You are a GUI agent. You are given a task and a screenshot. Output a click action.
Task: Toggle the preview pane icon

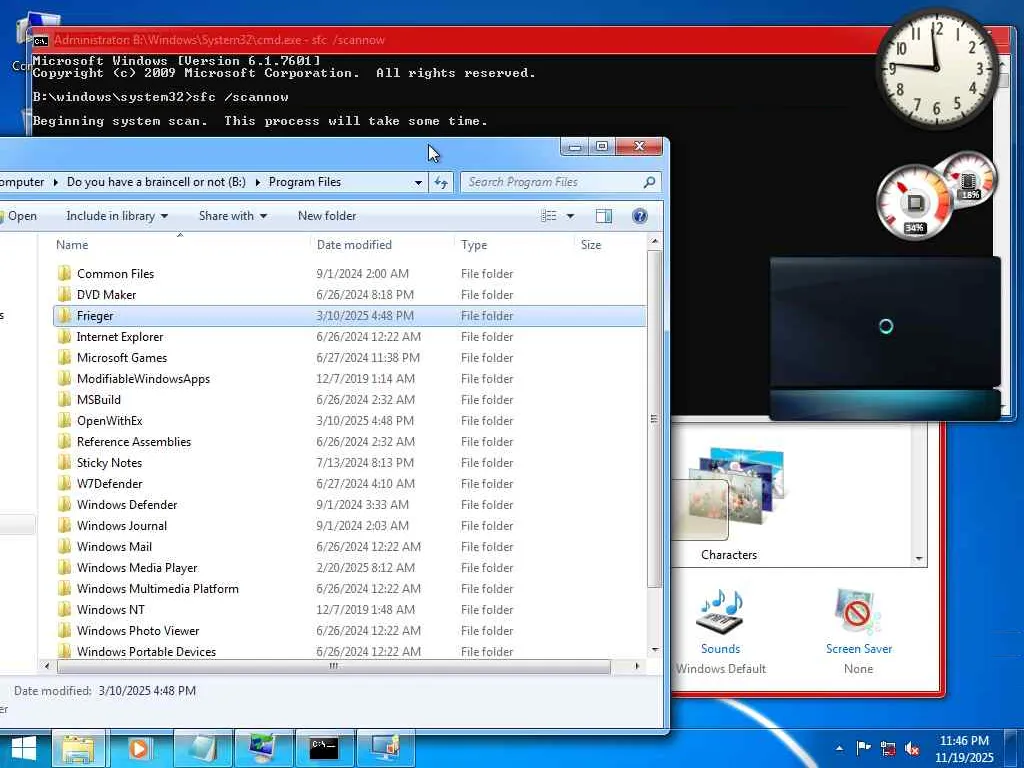pos(603,216)
